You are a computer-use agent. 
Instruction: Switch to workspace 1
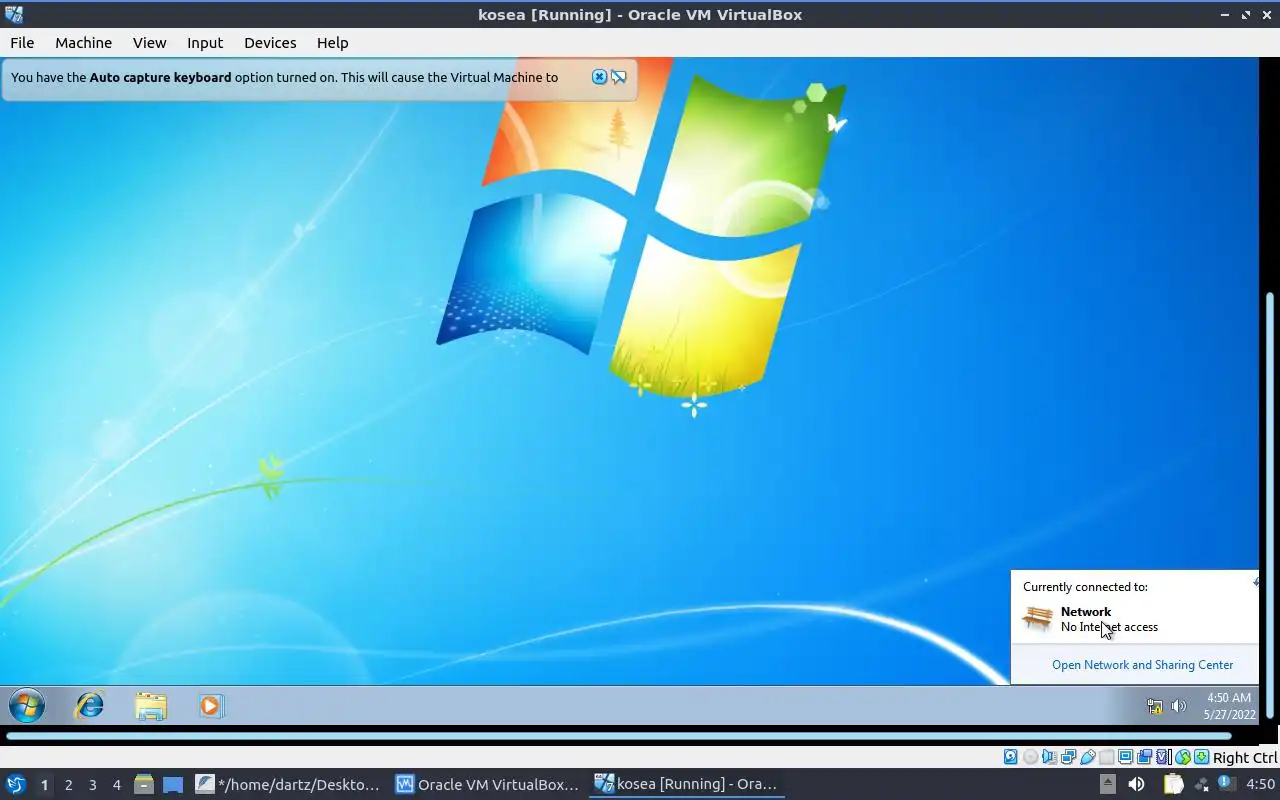pyautogui.click(x=44, y=785)
